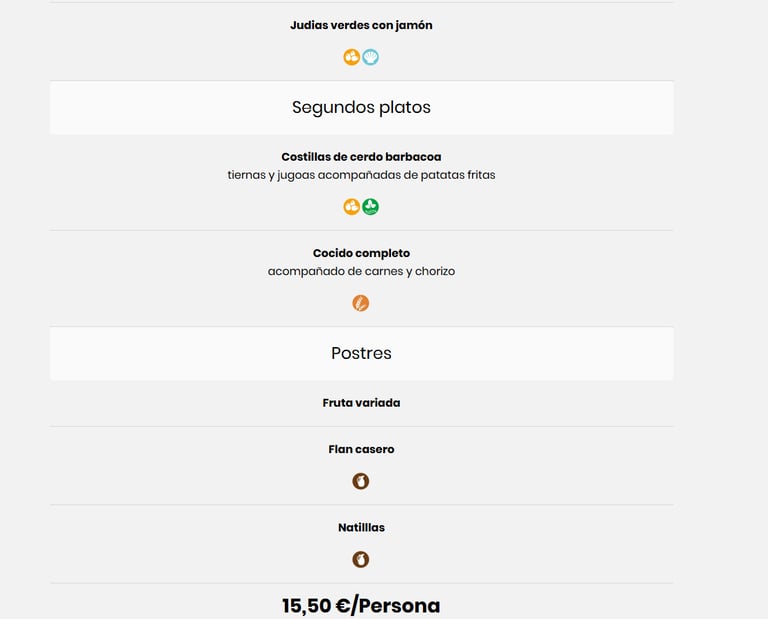
Task: Click egg allergen icon under Judías verdes con jamón
Action: pos(352,57)
